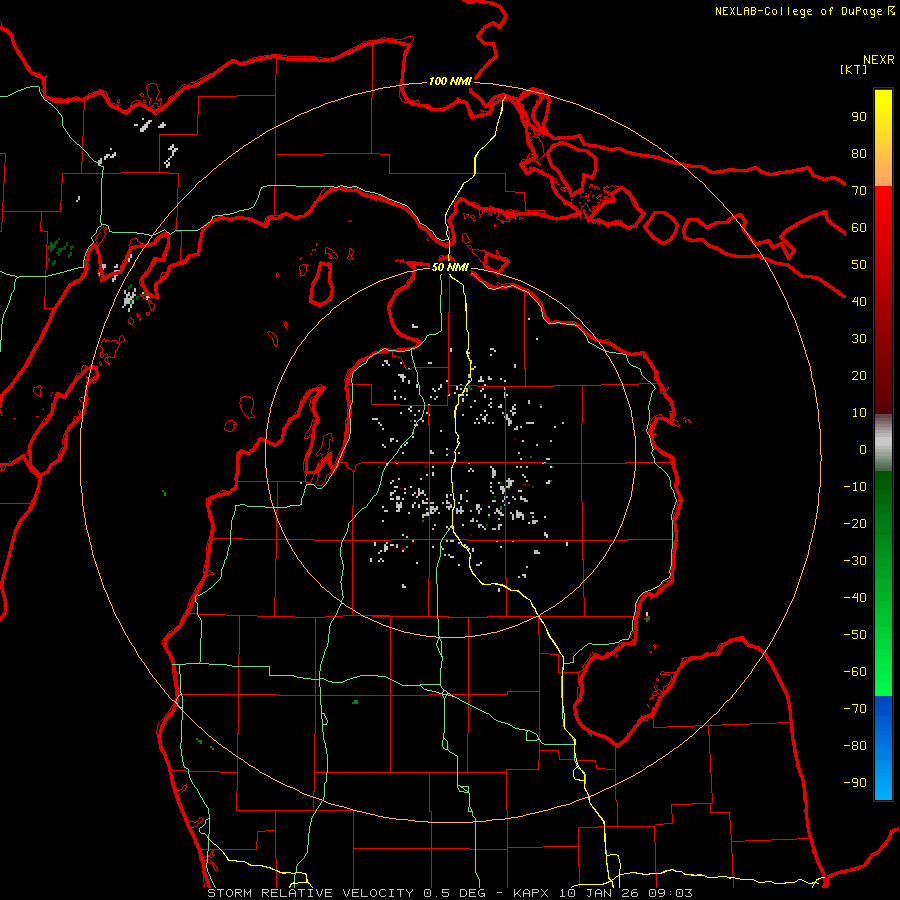Click the -80 value on the velocity scale

pyautogui.click(x=855, y=746)
